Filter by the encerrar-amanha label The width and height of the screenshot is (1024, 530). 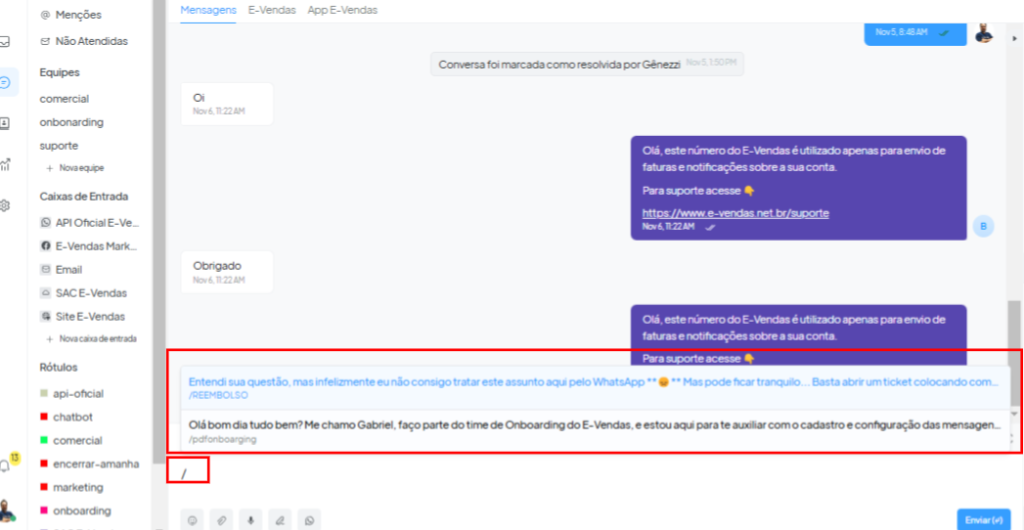pos(89,464)
